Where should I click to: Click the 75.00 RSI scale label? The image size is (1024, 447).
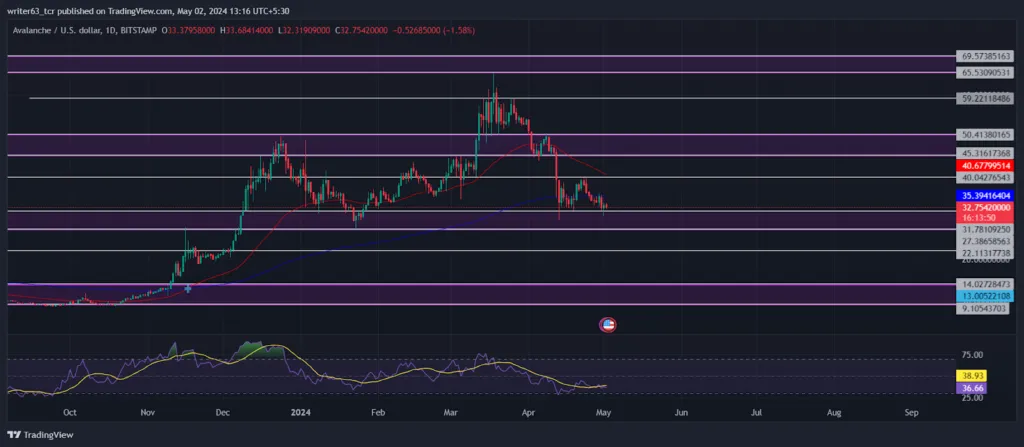coord(972,355)
